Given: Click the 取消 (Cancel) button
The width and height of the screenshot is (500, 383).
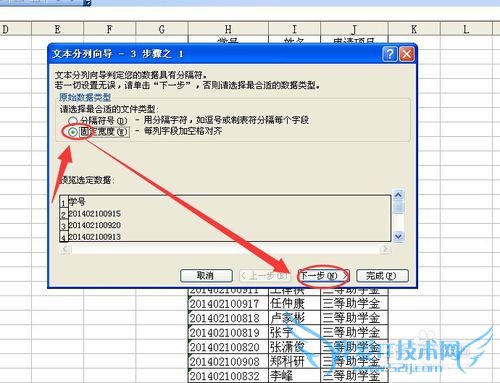Looking at the screenshot, I should pos(206,276).
